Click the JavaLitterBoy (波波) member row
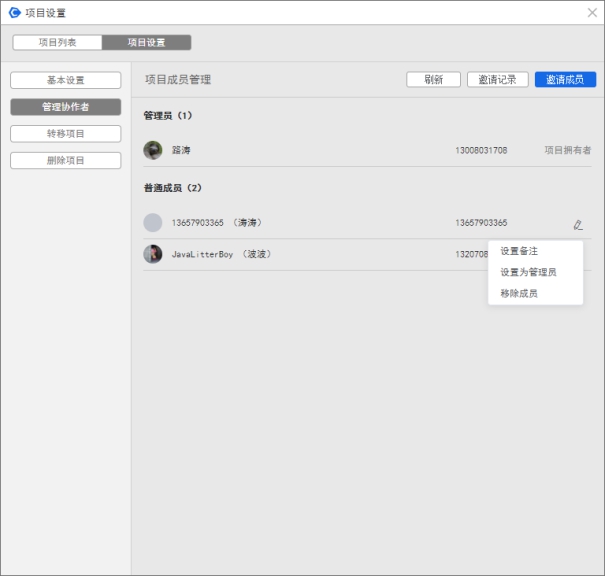605x577 pixels. click(300, 254)
